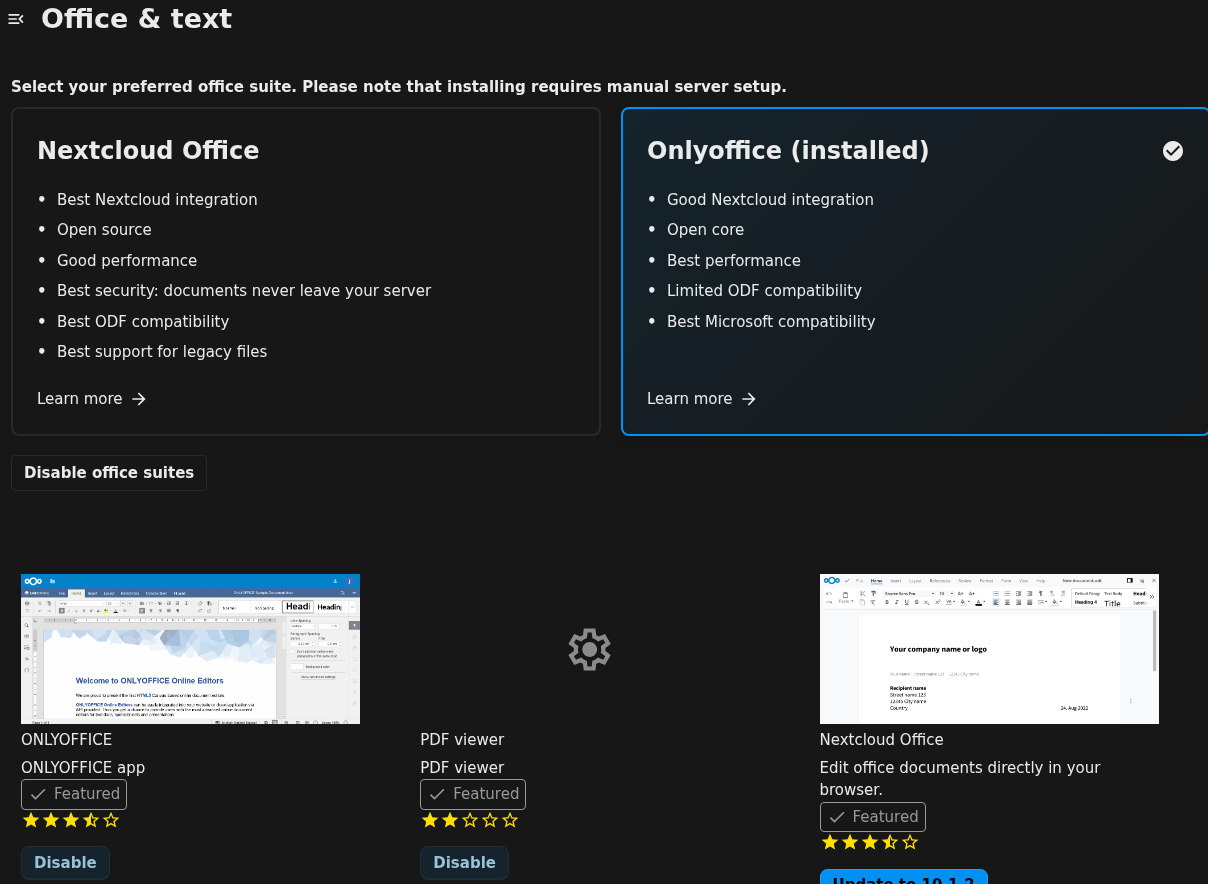Click the checkmark icon on the Onlyoffice card

point(1173,151)
